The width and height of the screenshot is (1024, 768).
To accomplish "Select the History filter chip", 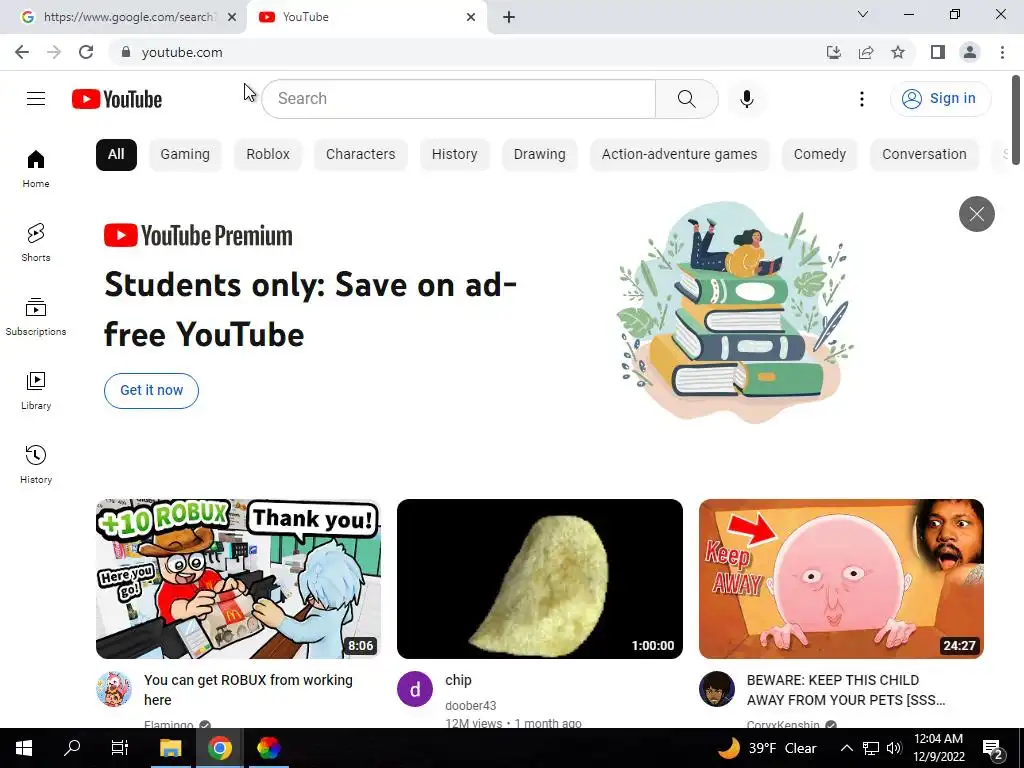I will 455,155.
